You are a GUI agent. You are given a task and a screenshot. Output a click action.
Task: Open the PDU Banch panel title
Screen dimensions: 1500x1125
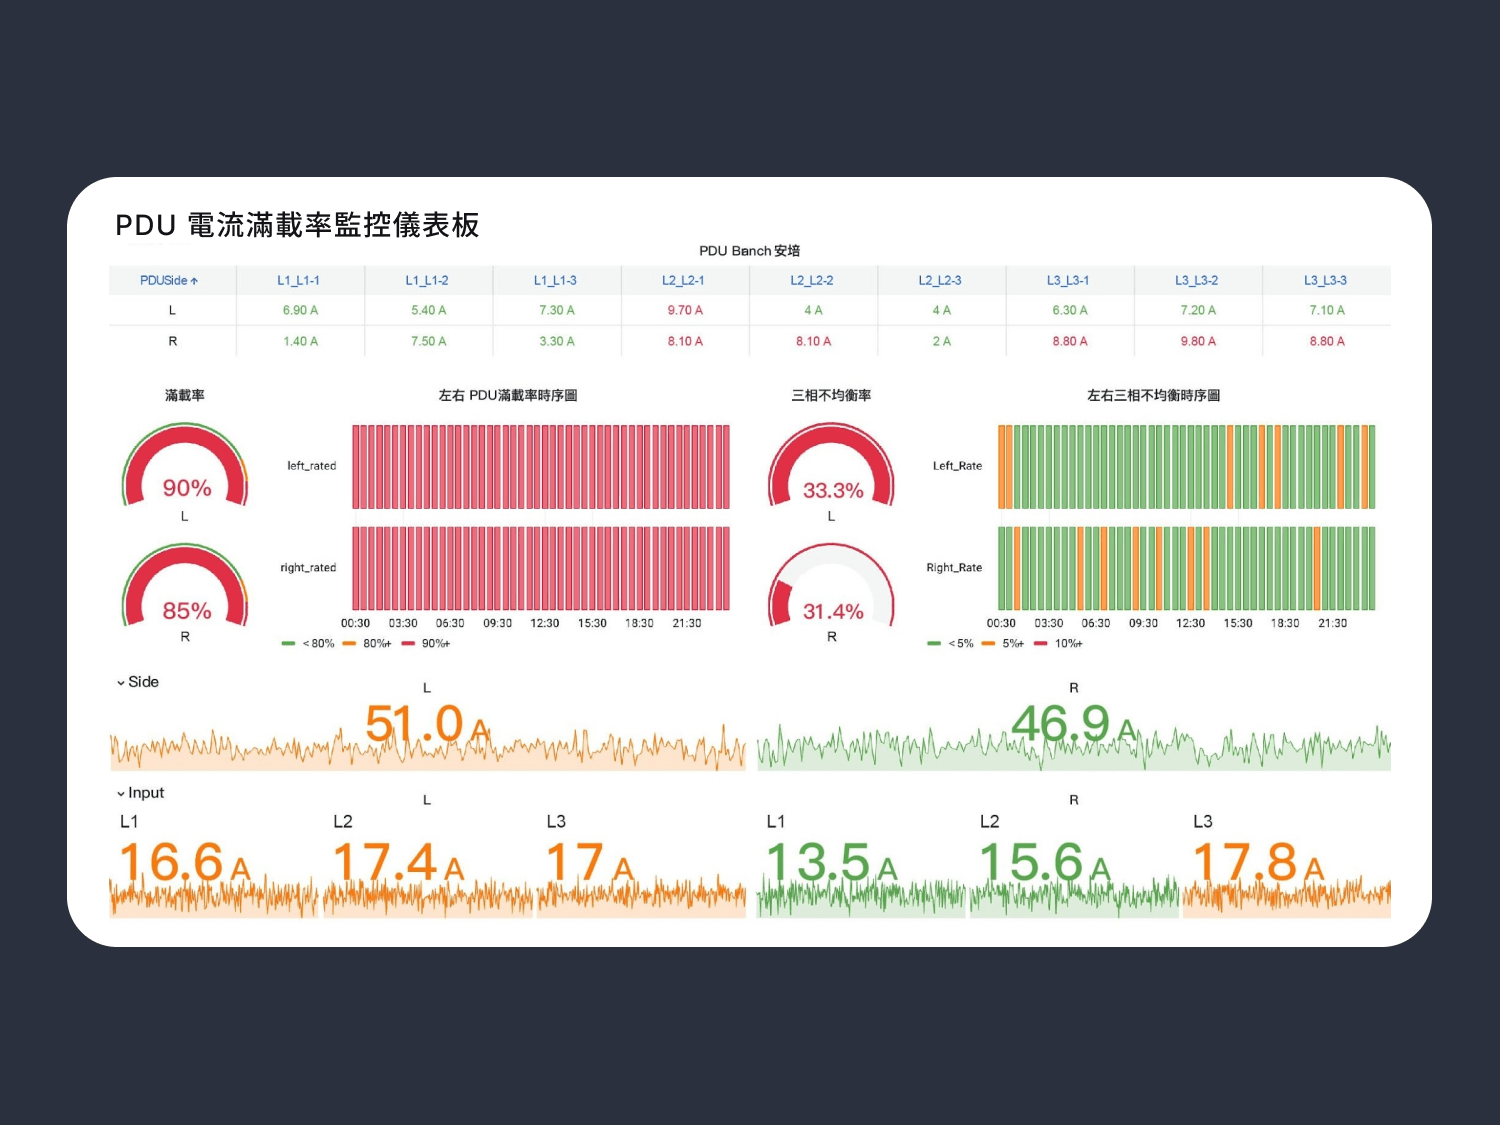(x=749, y=251)
